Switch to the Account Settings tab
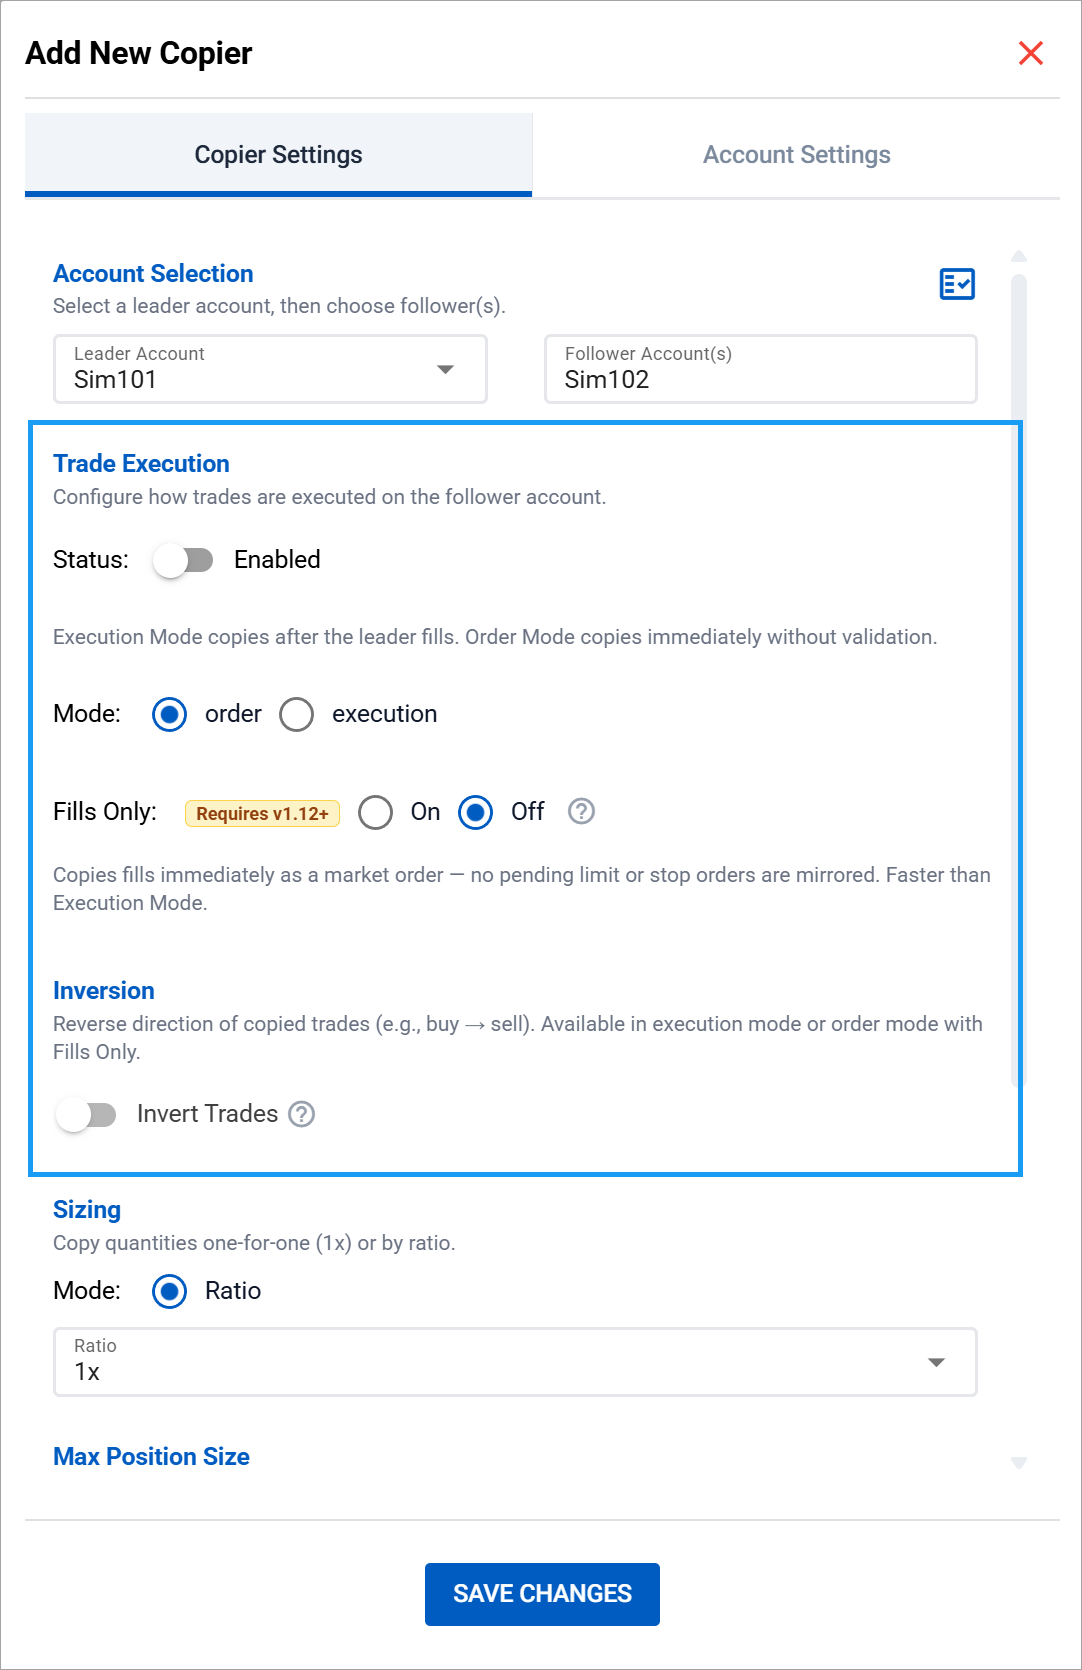This screenshot has height=1670, width=1082. pyautogui.click(x=796, y=155)
